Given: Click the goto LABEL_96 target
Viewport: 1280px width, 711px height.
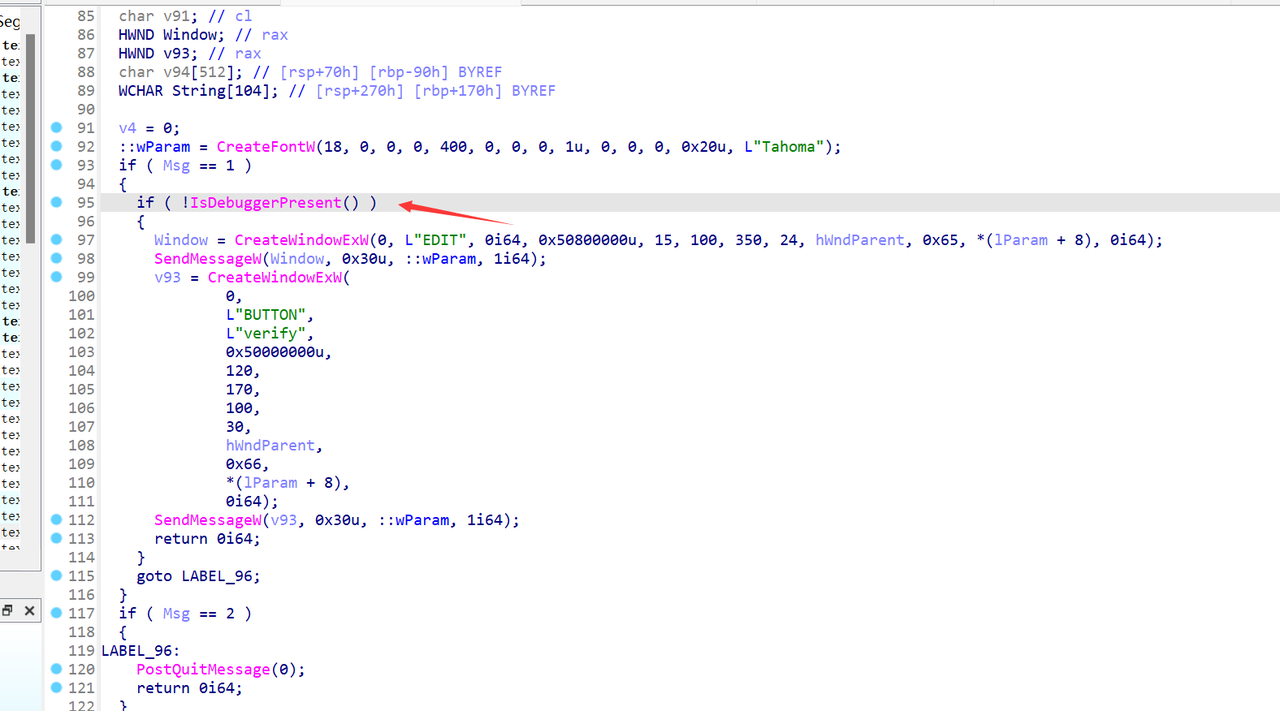Looking at the screenshot, I should pyautogui.click(x=220, y=576).
